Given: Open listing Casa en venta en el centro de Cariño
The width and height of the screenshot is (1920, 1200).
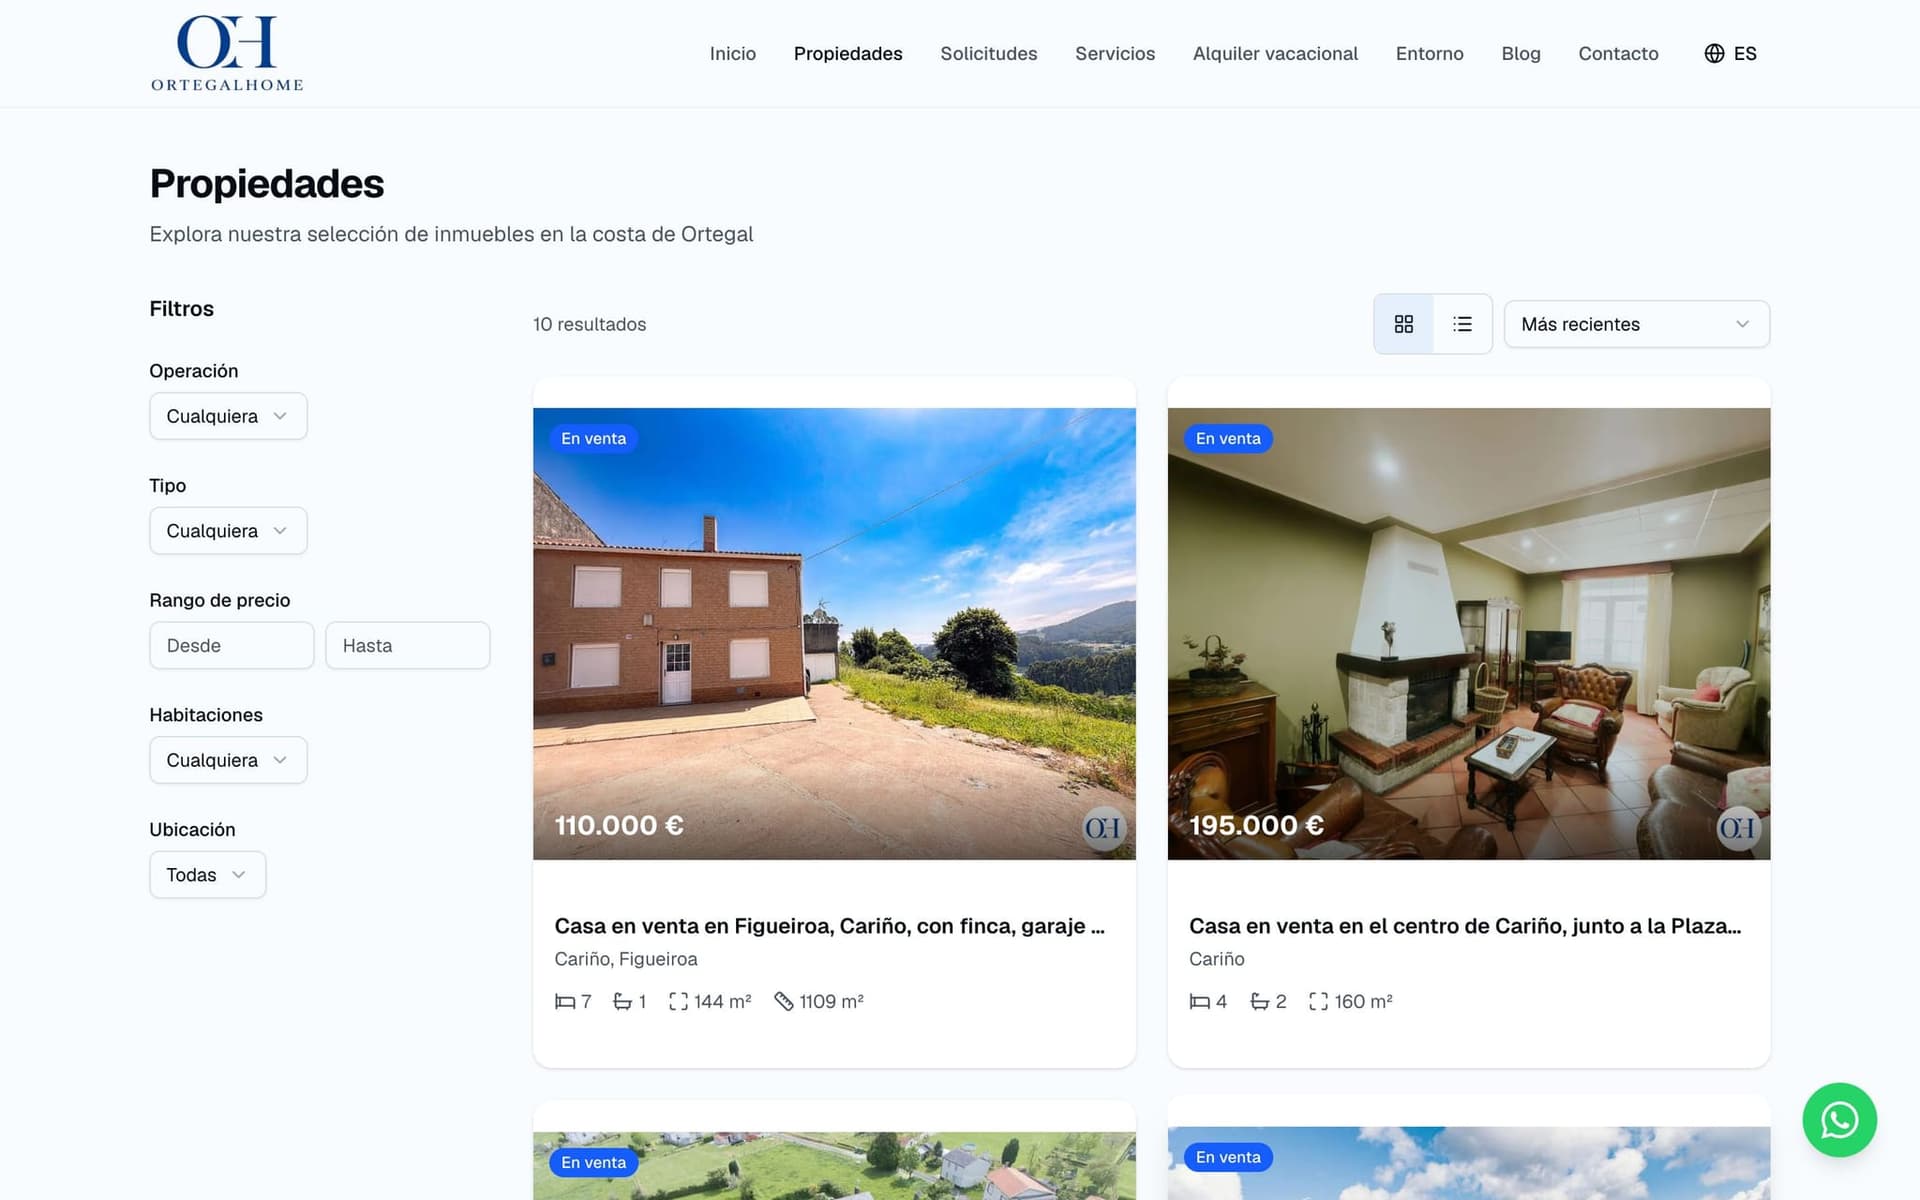Looking at the screenshot, I should [x=1465, y=926].
